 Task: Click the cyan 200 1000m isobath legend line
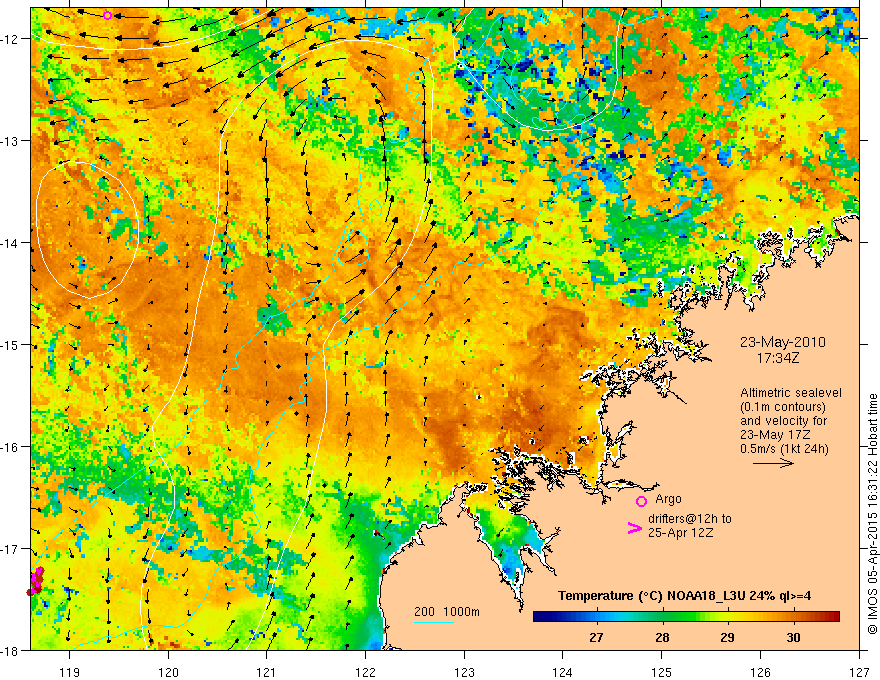pyautogui.click(x=433, y=622)
